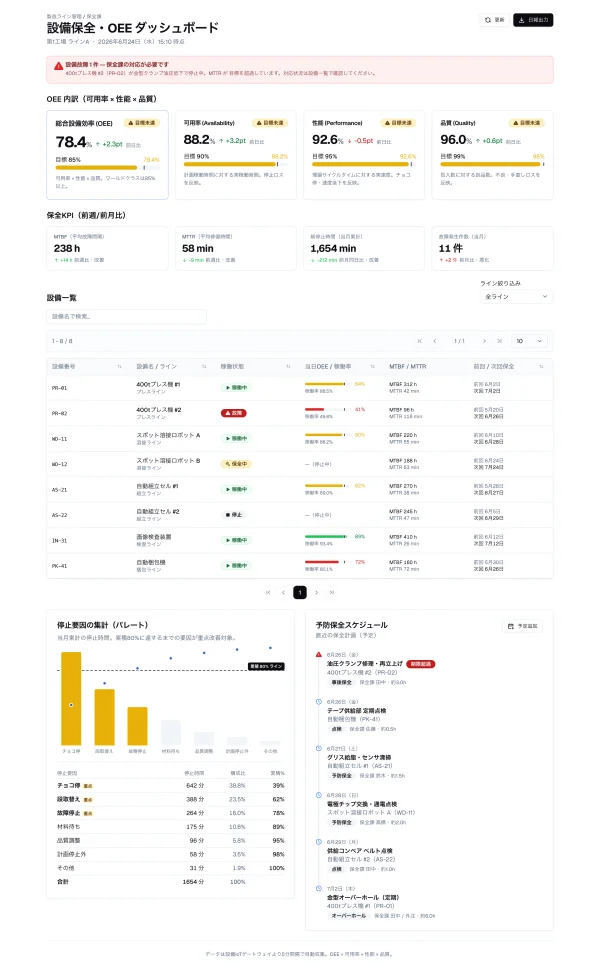Open the 11 件 failure count card

[x=492, y=248]
